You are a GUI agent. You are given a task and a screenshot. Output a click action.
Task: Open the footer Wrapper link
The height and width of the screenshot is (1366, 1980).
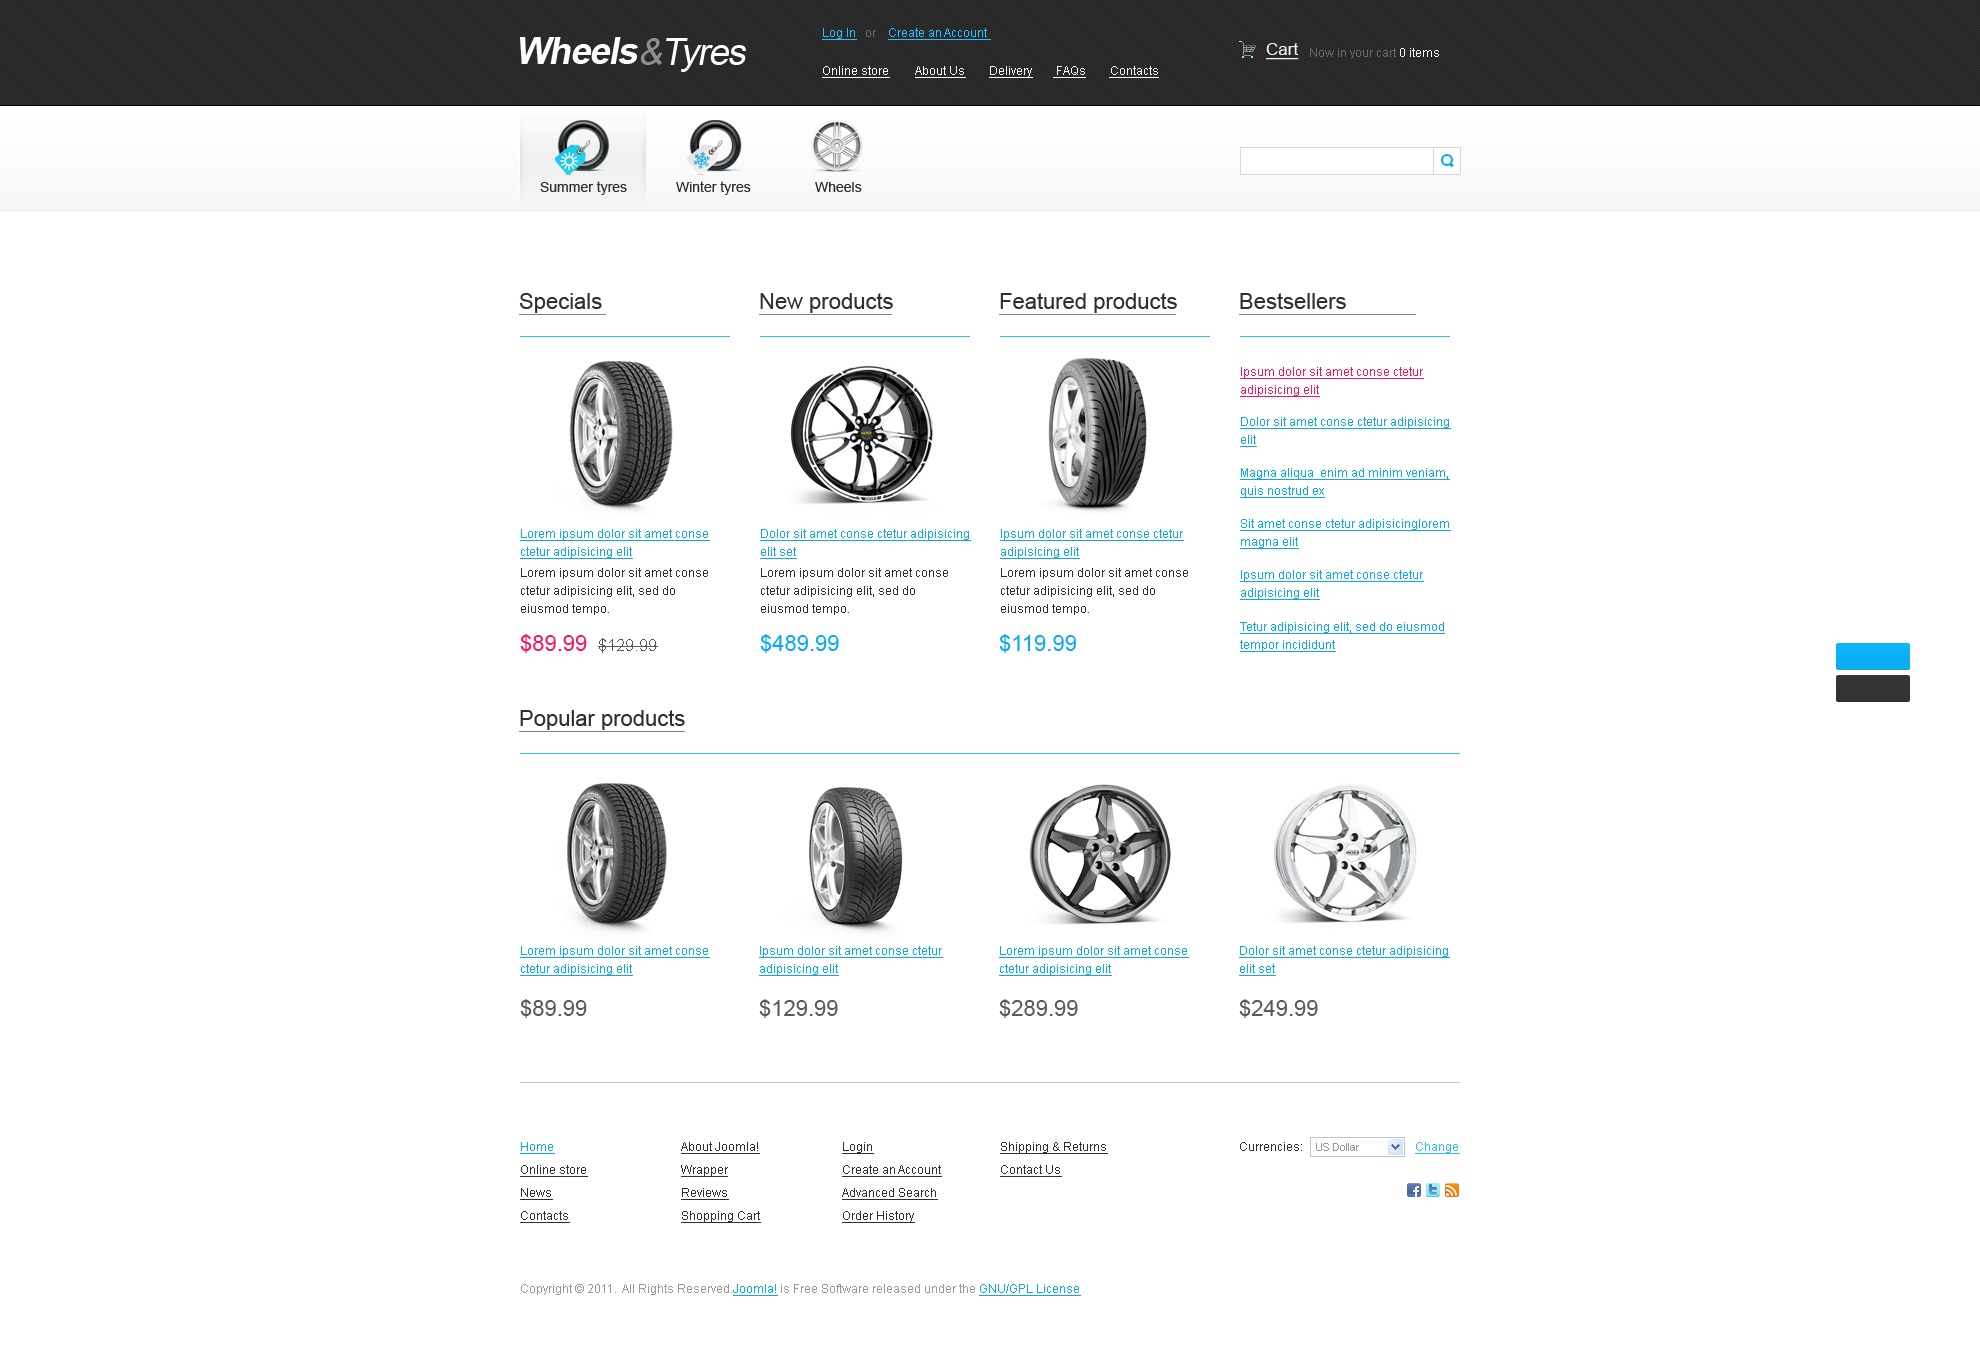click(704, 1170)
